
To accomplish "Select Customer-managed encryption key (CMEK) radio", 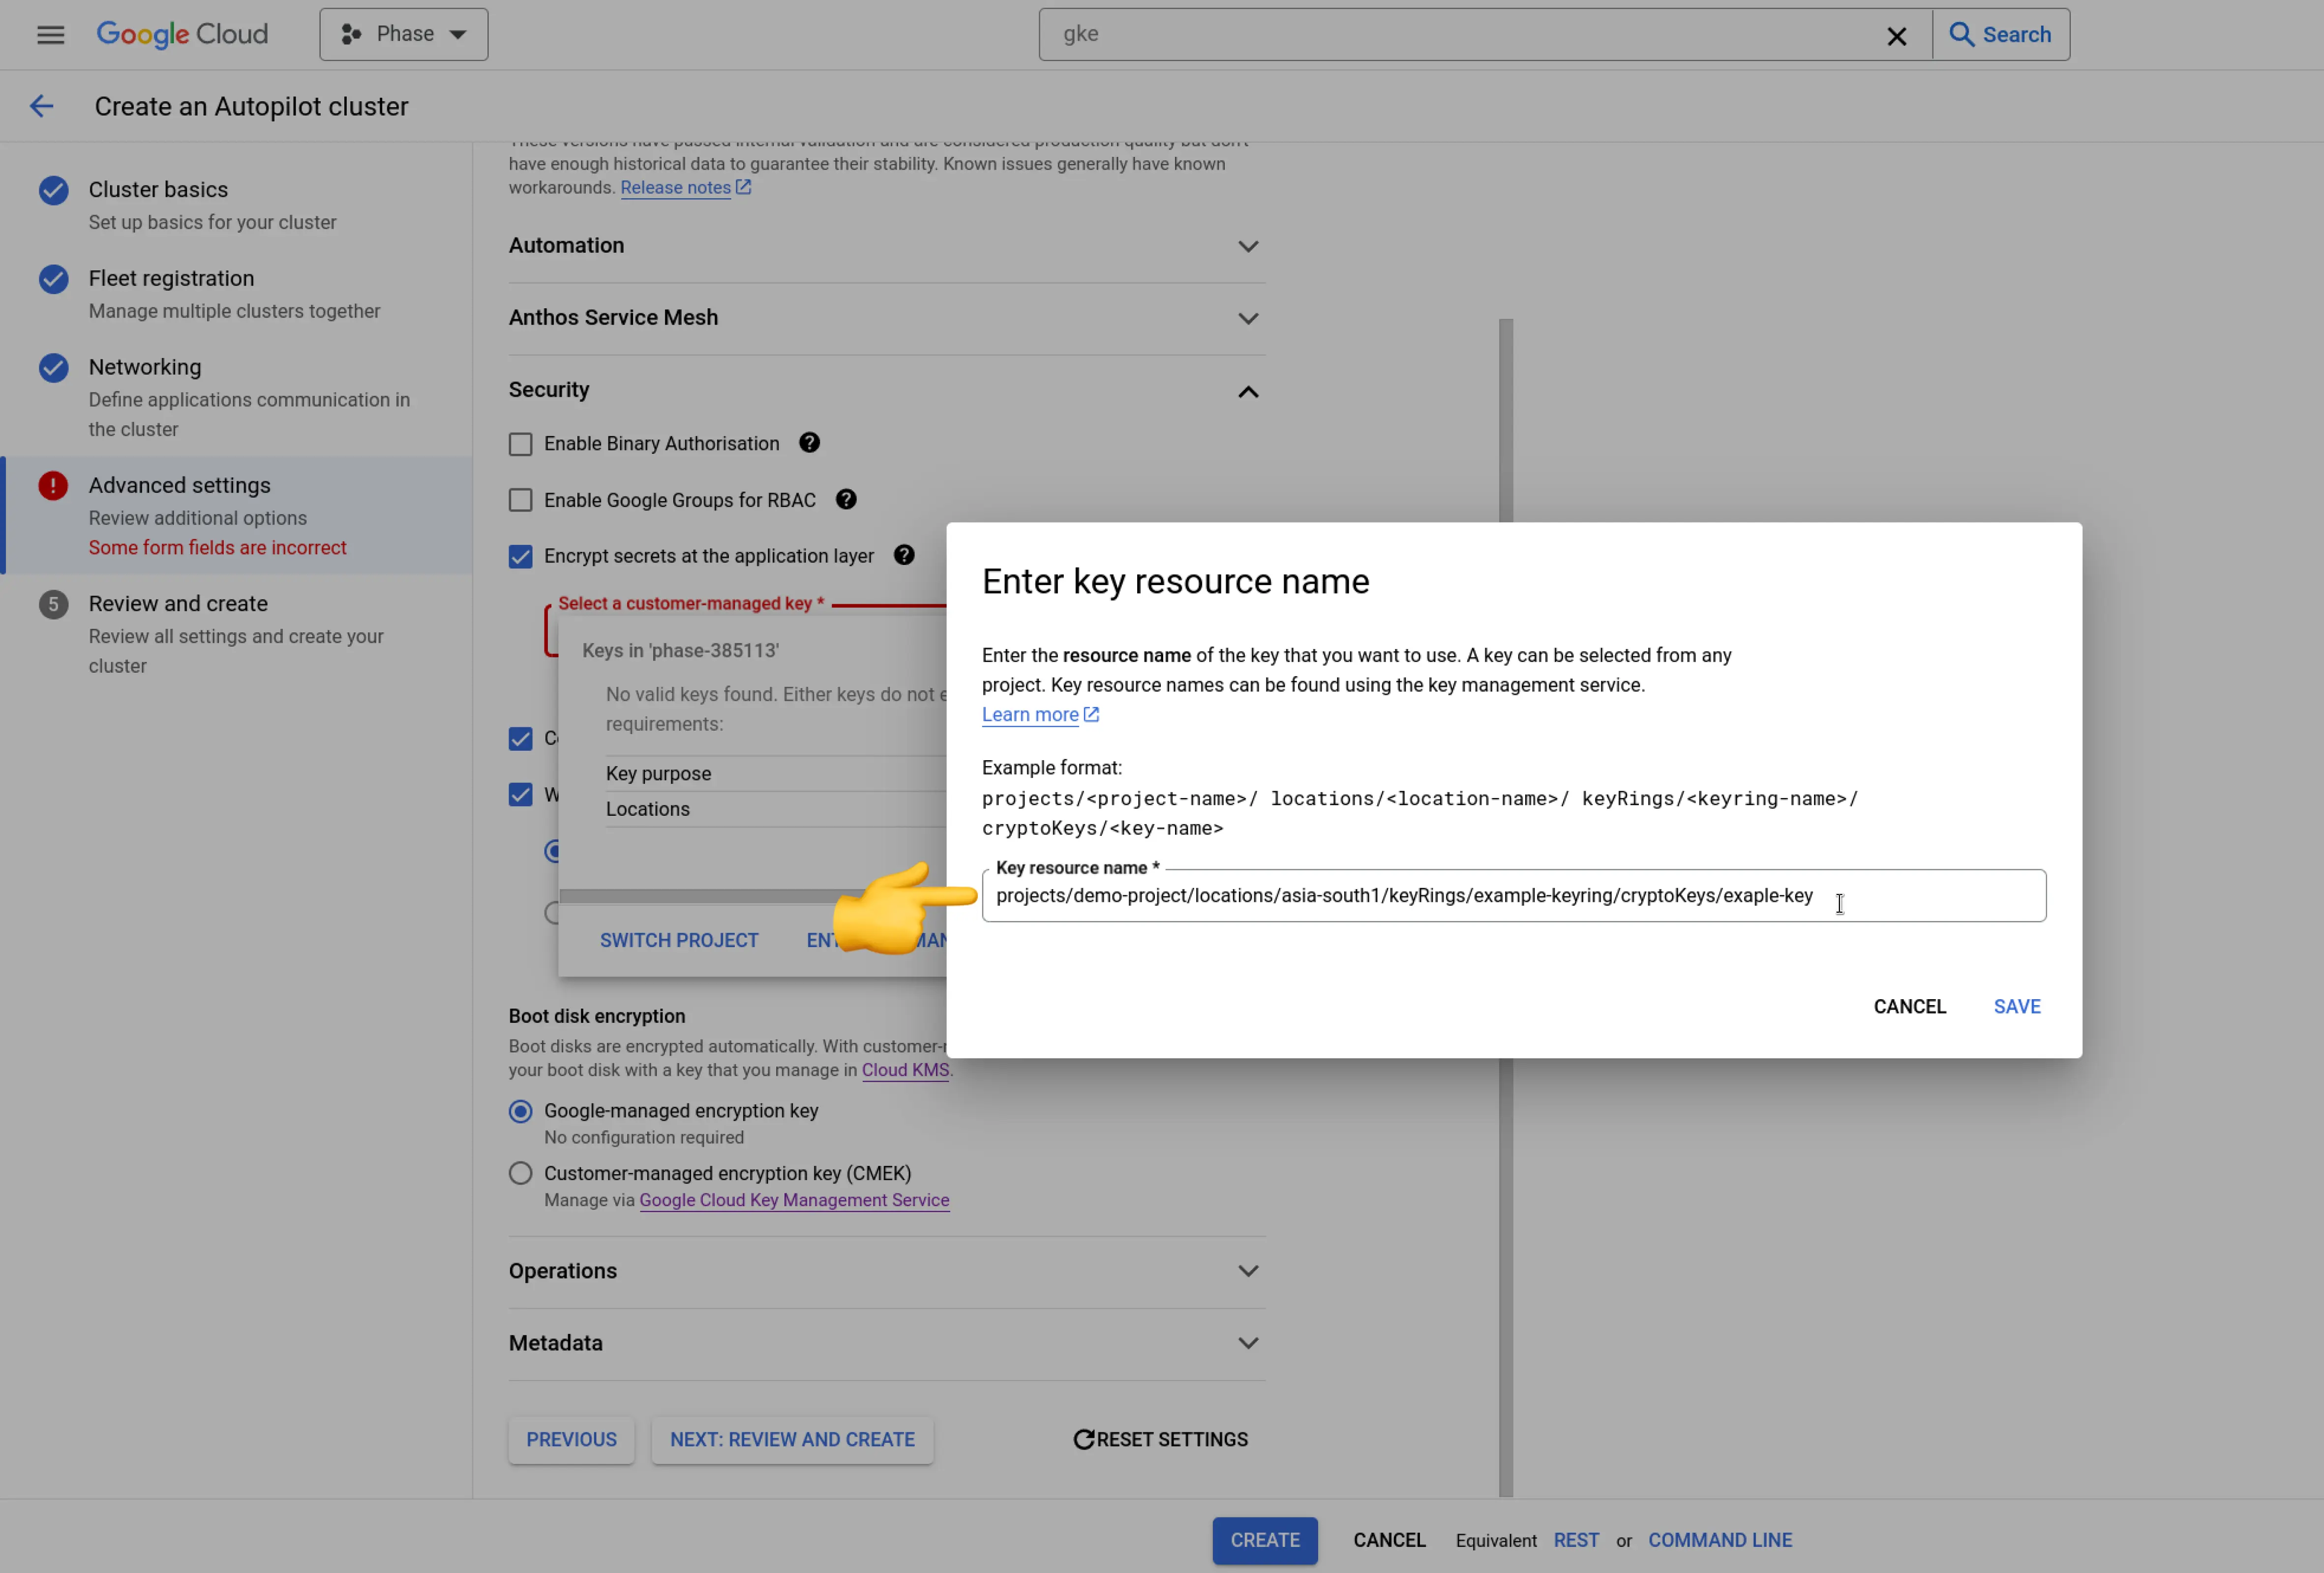I will coord(520,1173).
